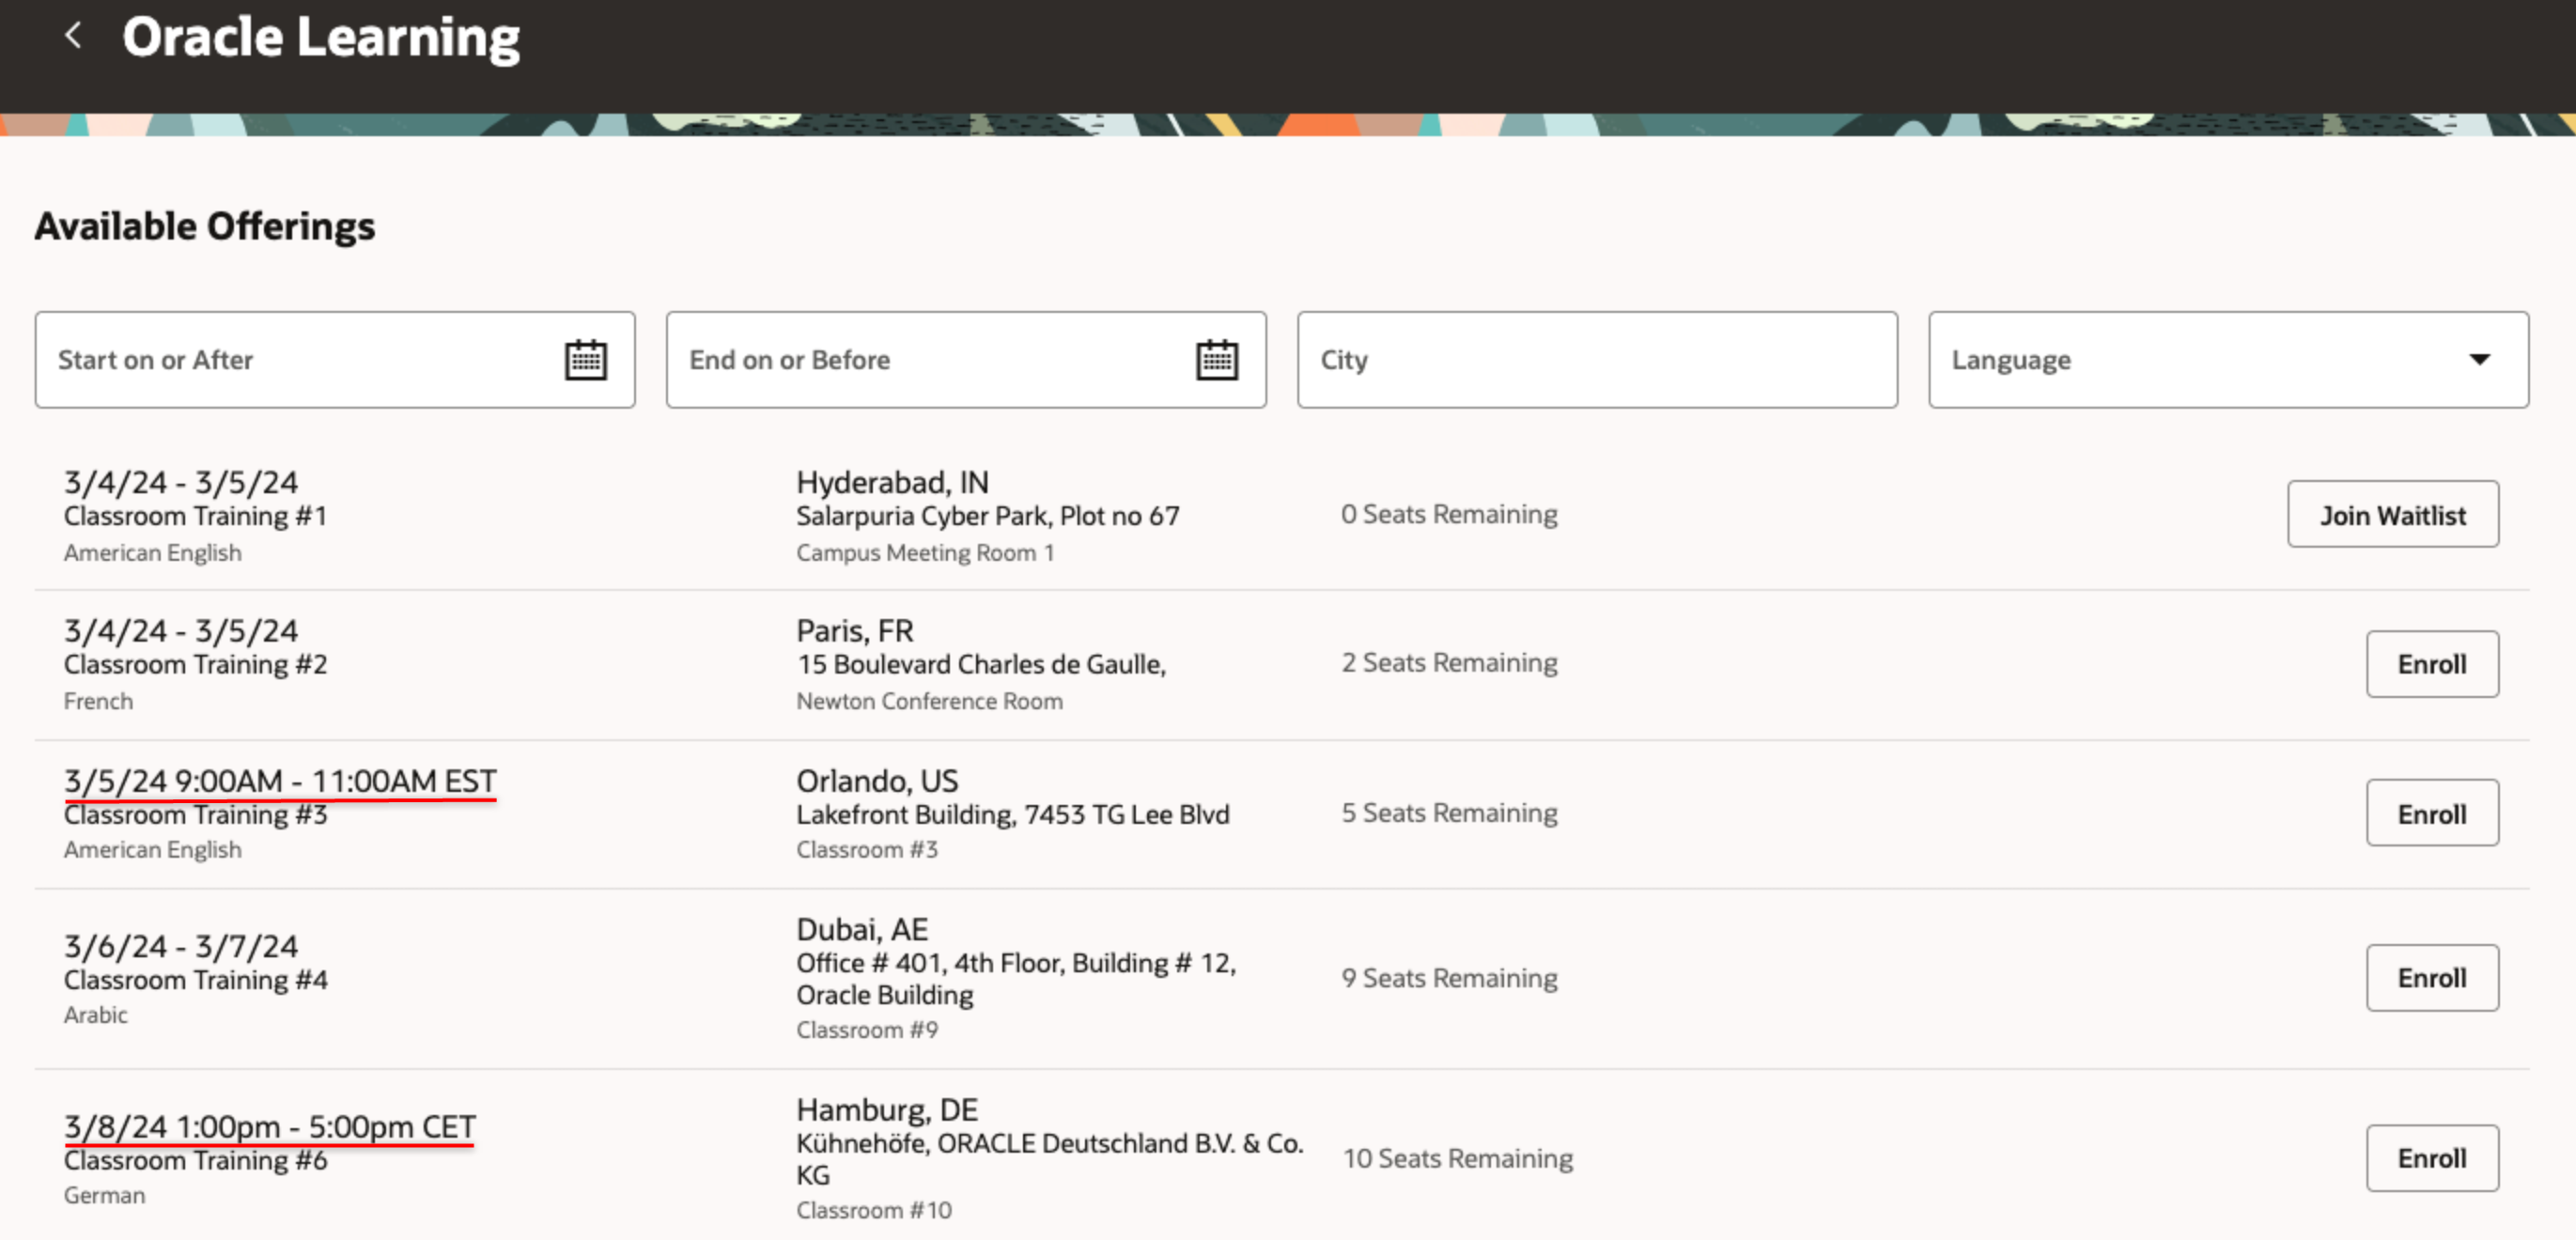Screen dimensions: 2576x1240
Task: Enroll in the Dubai Classroom Training #4
Action: point(2431,978)
